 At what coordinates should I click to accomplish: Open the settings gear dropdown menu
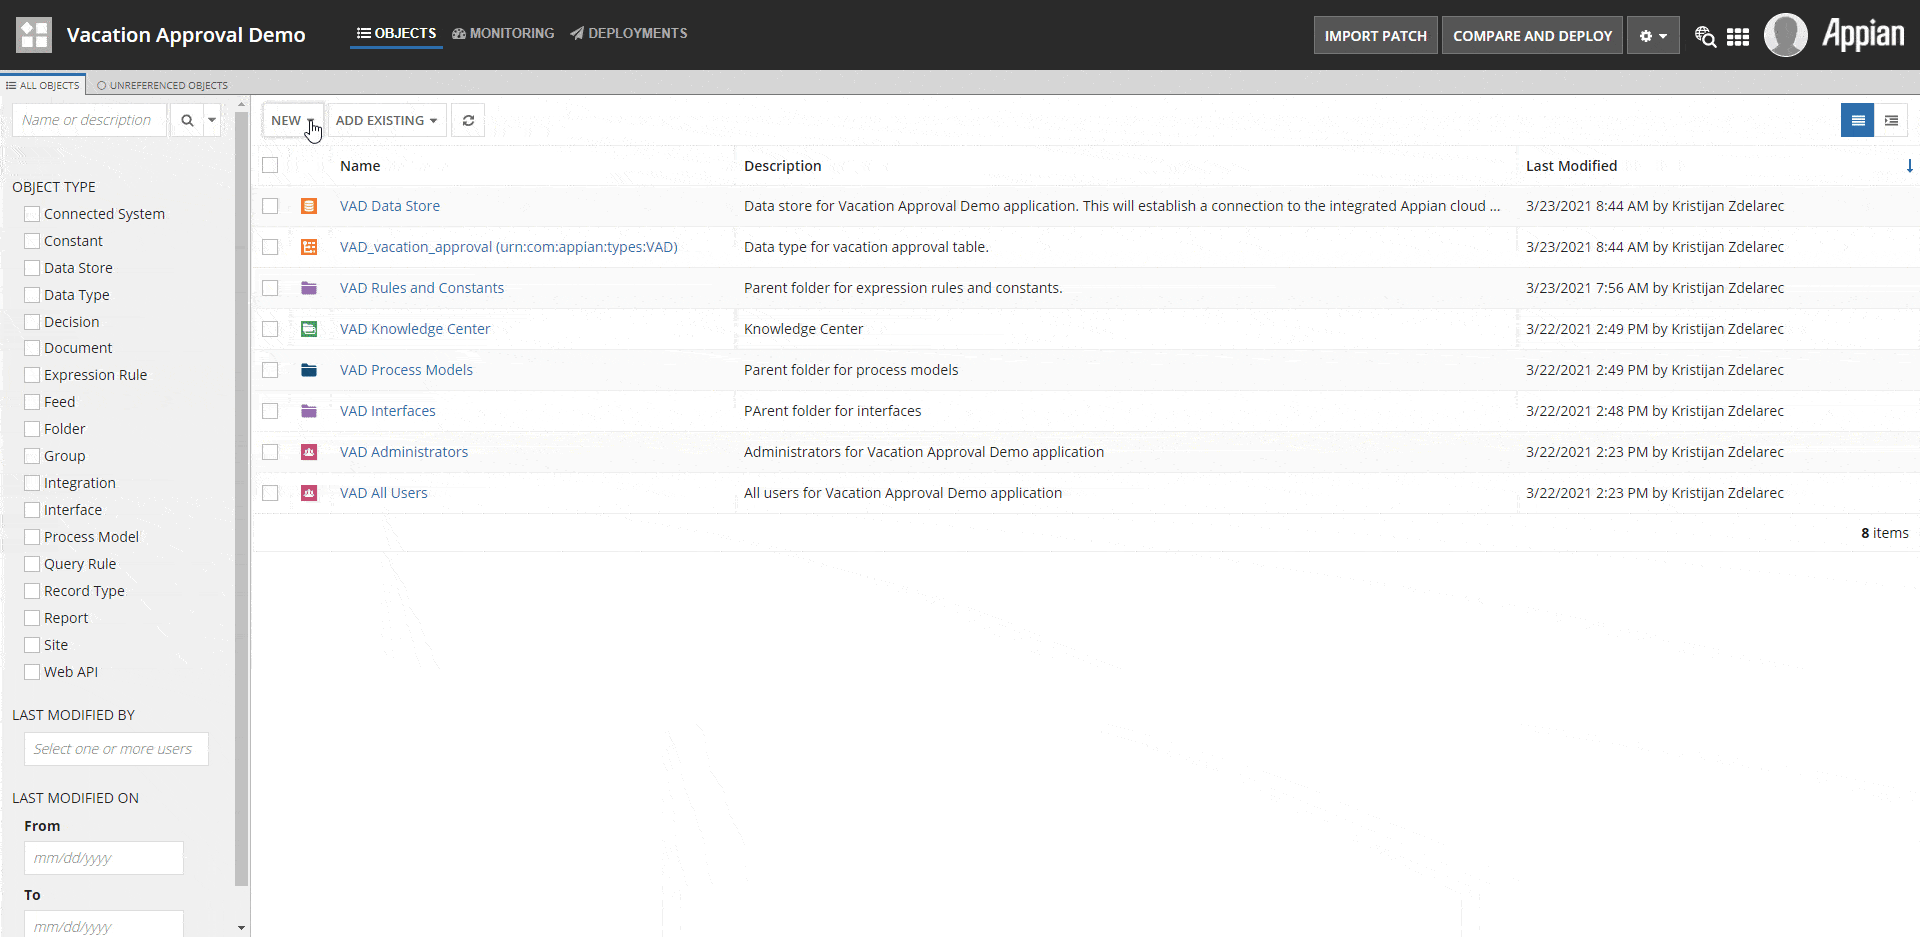tap(1652, 35)
